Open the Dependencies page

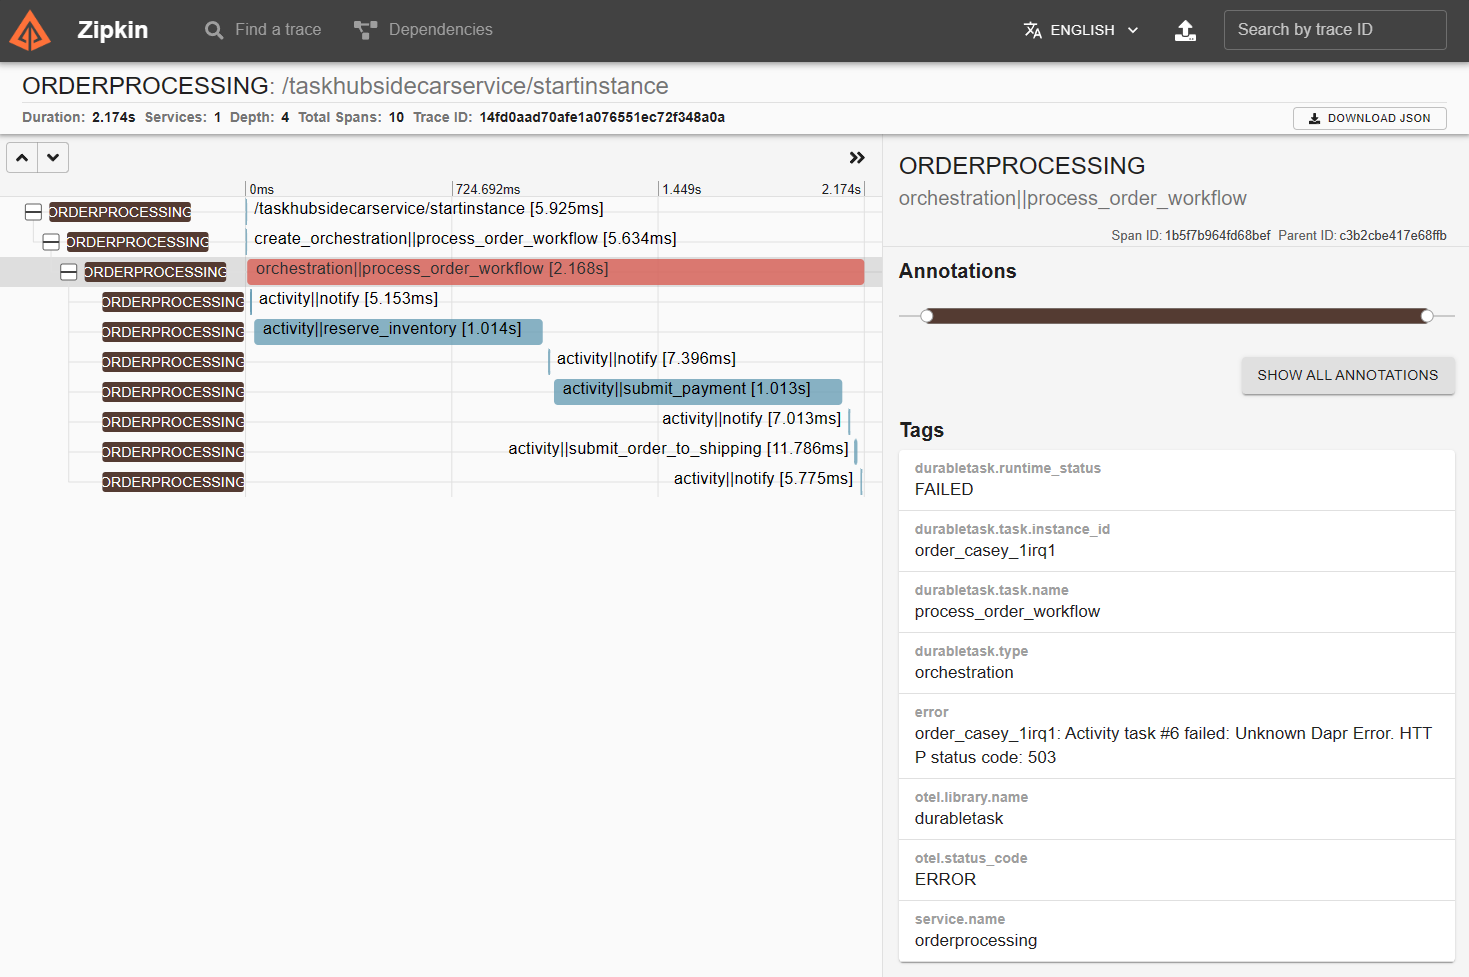(x=423, y=30)
